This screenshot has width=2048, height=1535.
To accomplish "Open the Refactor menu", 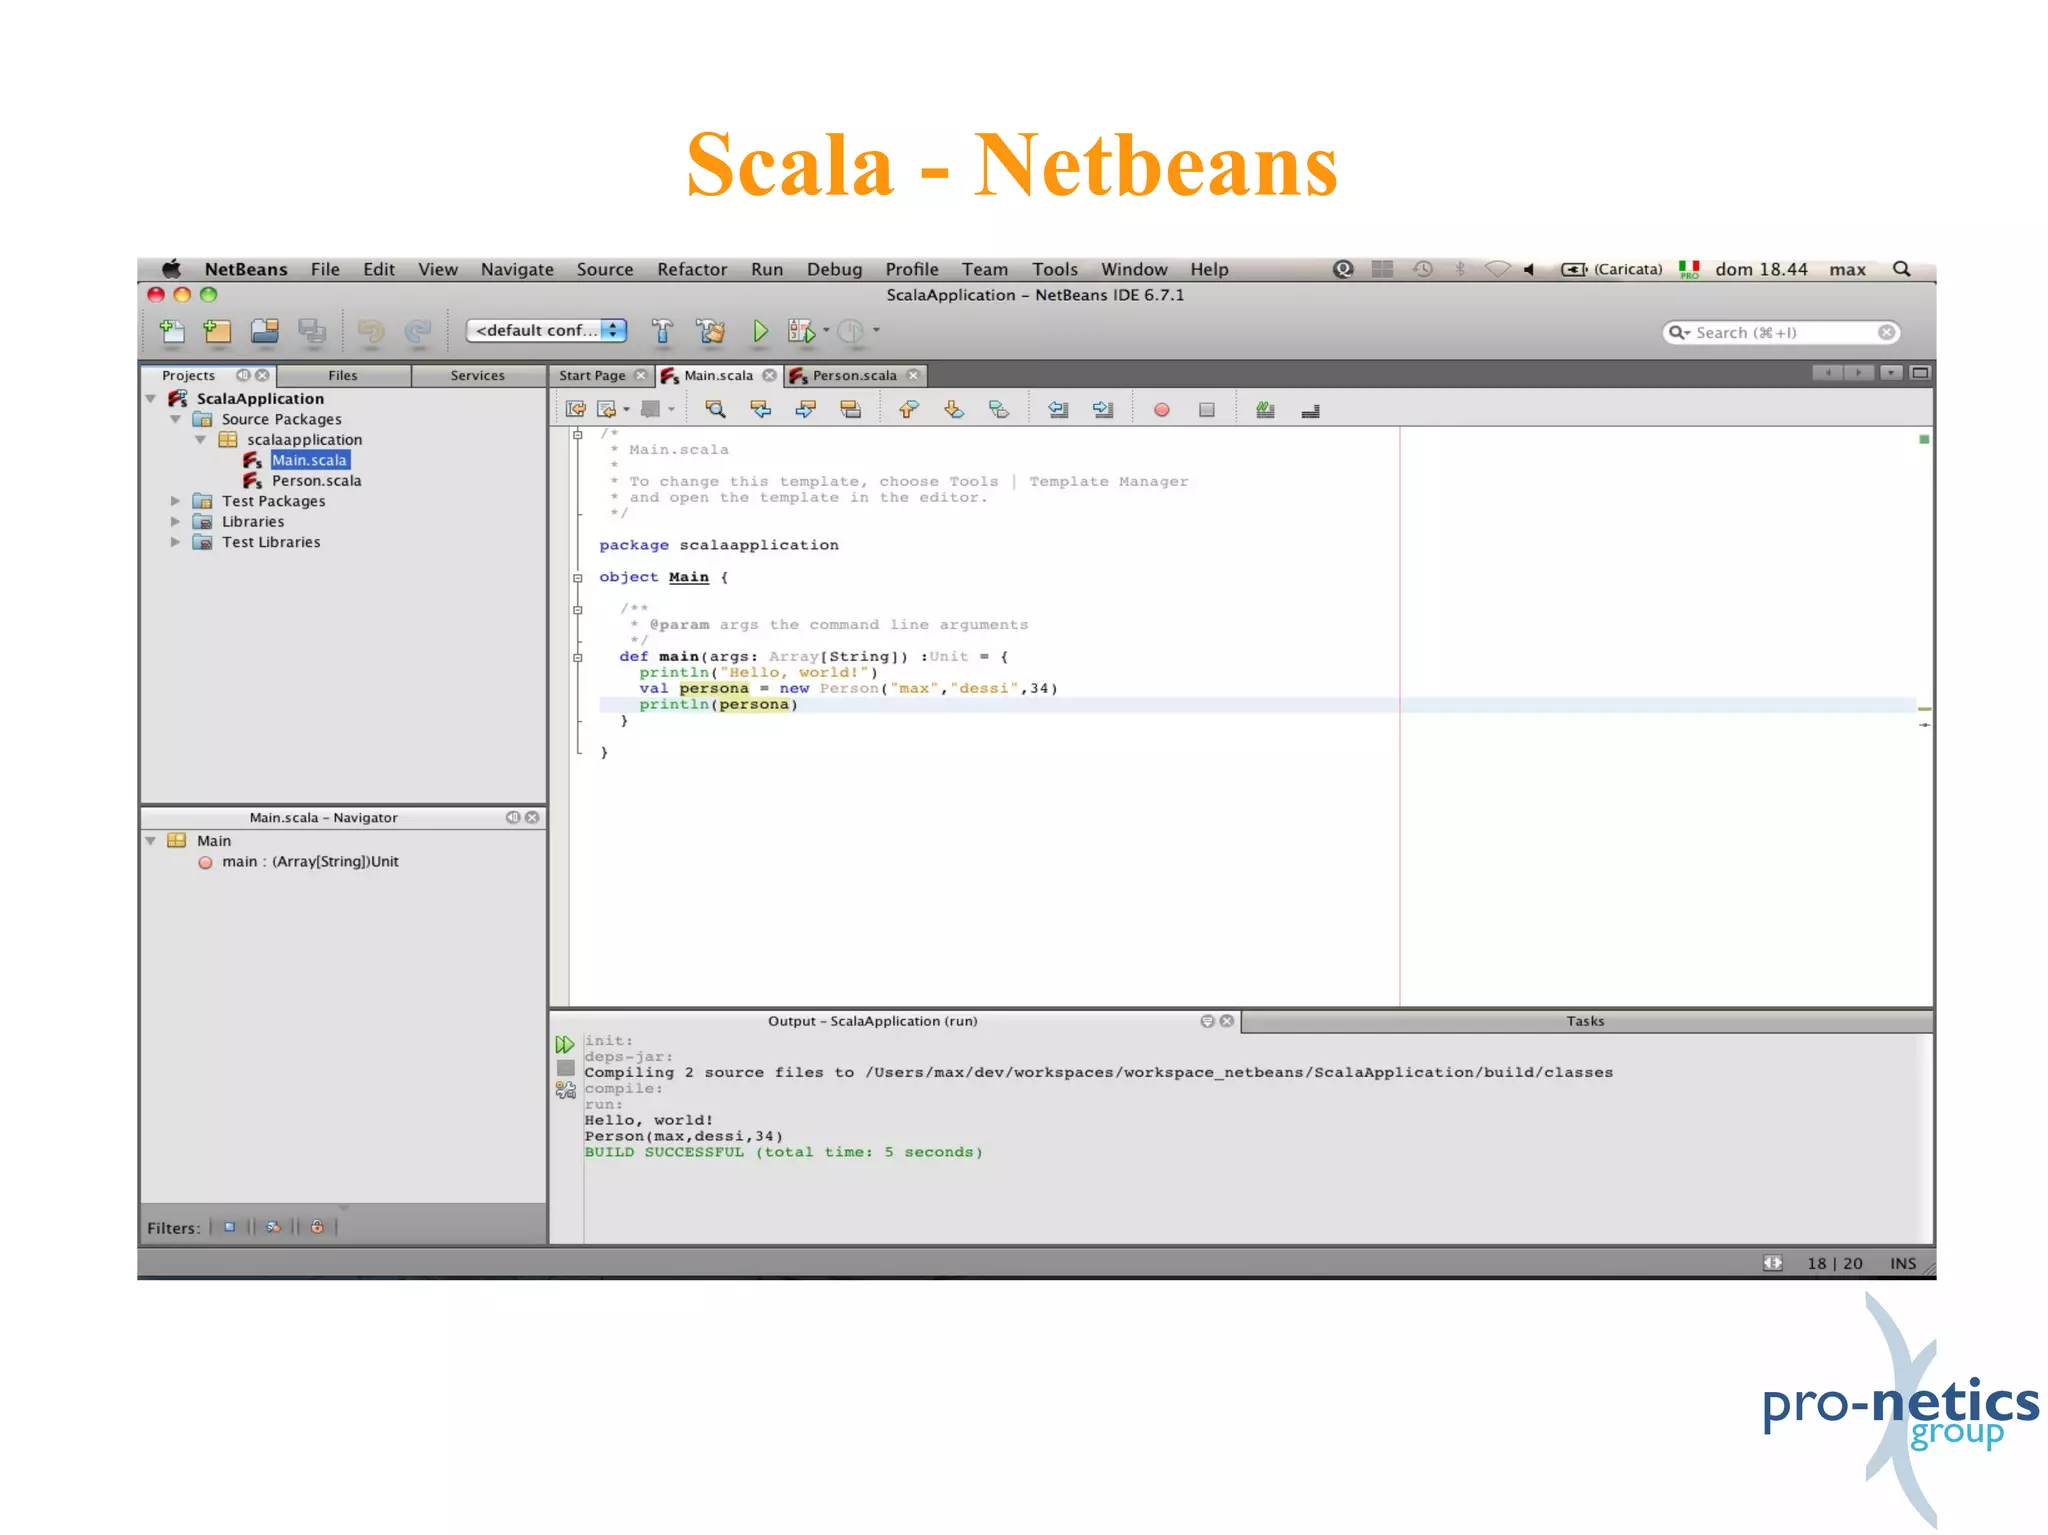I will [692, 269].
